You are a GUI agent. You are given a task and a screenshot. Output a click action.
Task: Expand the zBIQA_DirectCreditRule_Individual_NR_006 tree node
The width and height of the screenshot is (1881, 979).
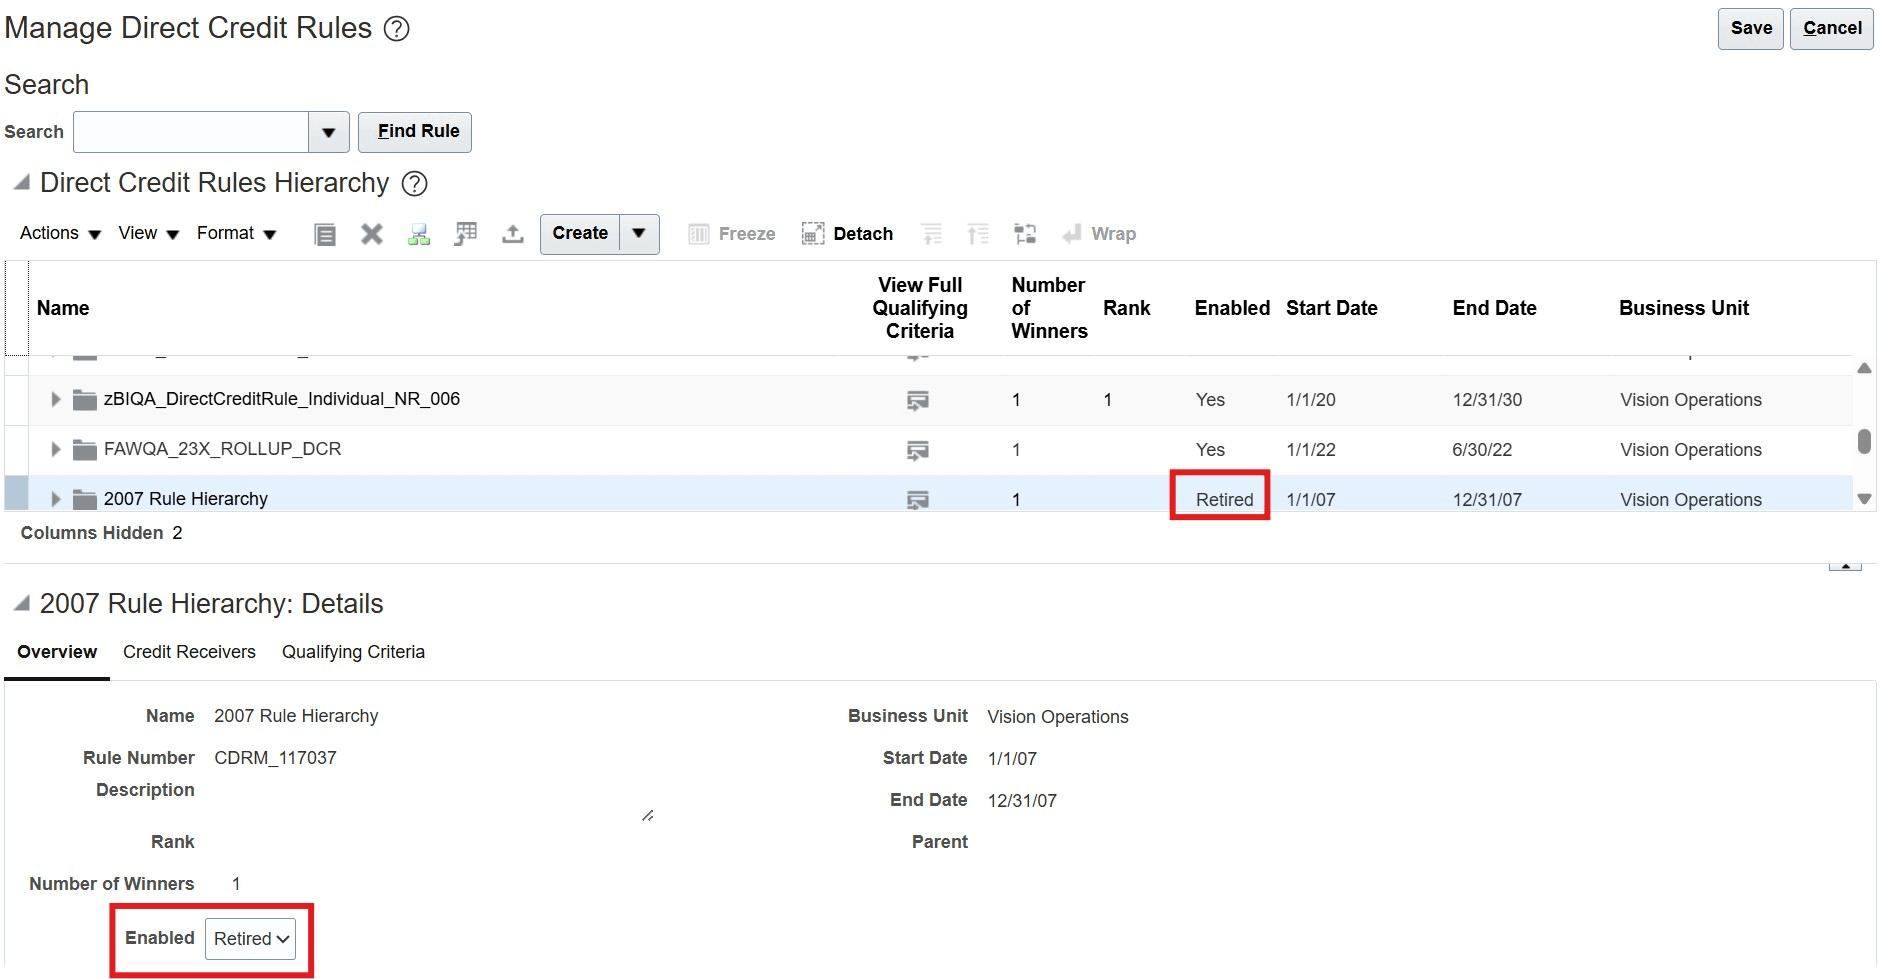coord(56,400)
